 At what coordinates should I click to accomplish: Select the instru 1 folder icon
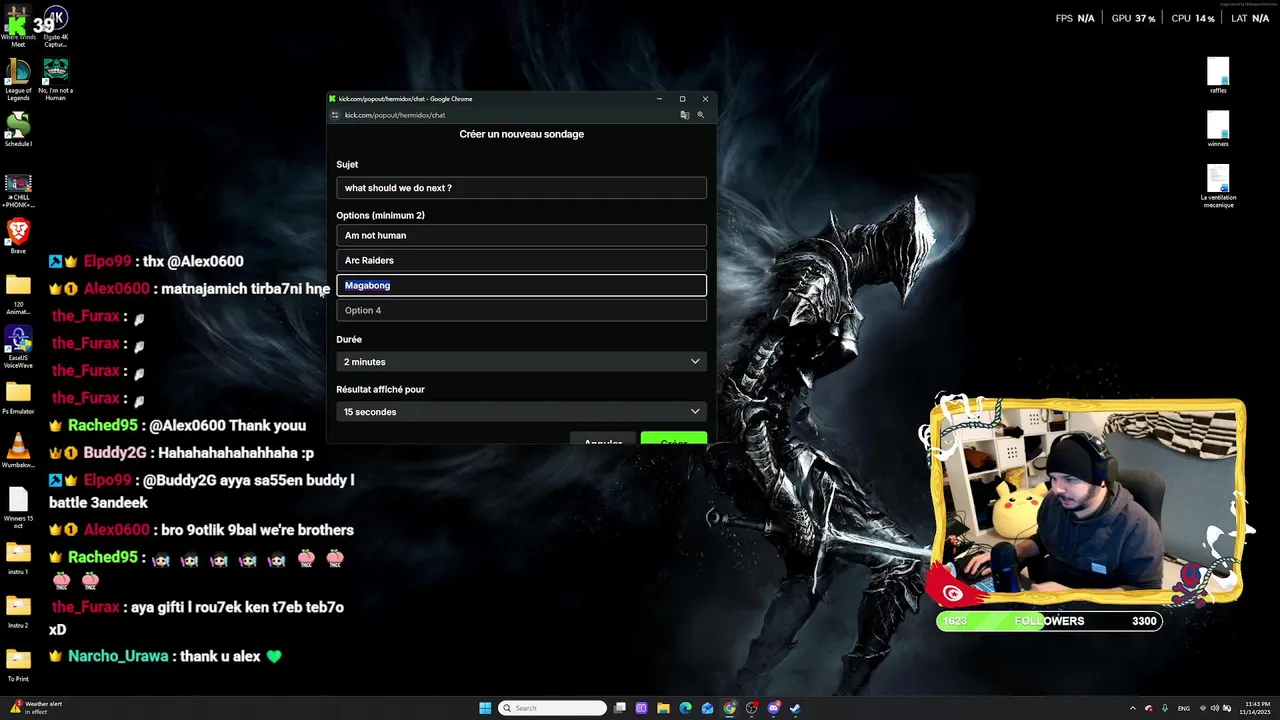click(18, 558)
